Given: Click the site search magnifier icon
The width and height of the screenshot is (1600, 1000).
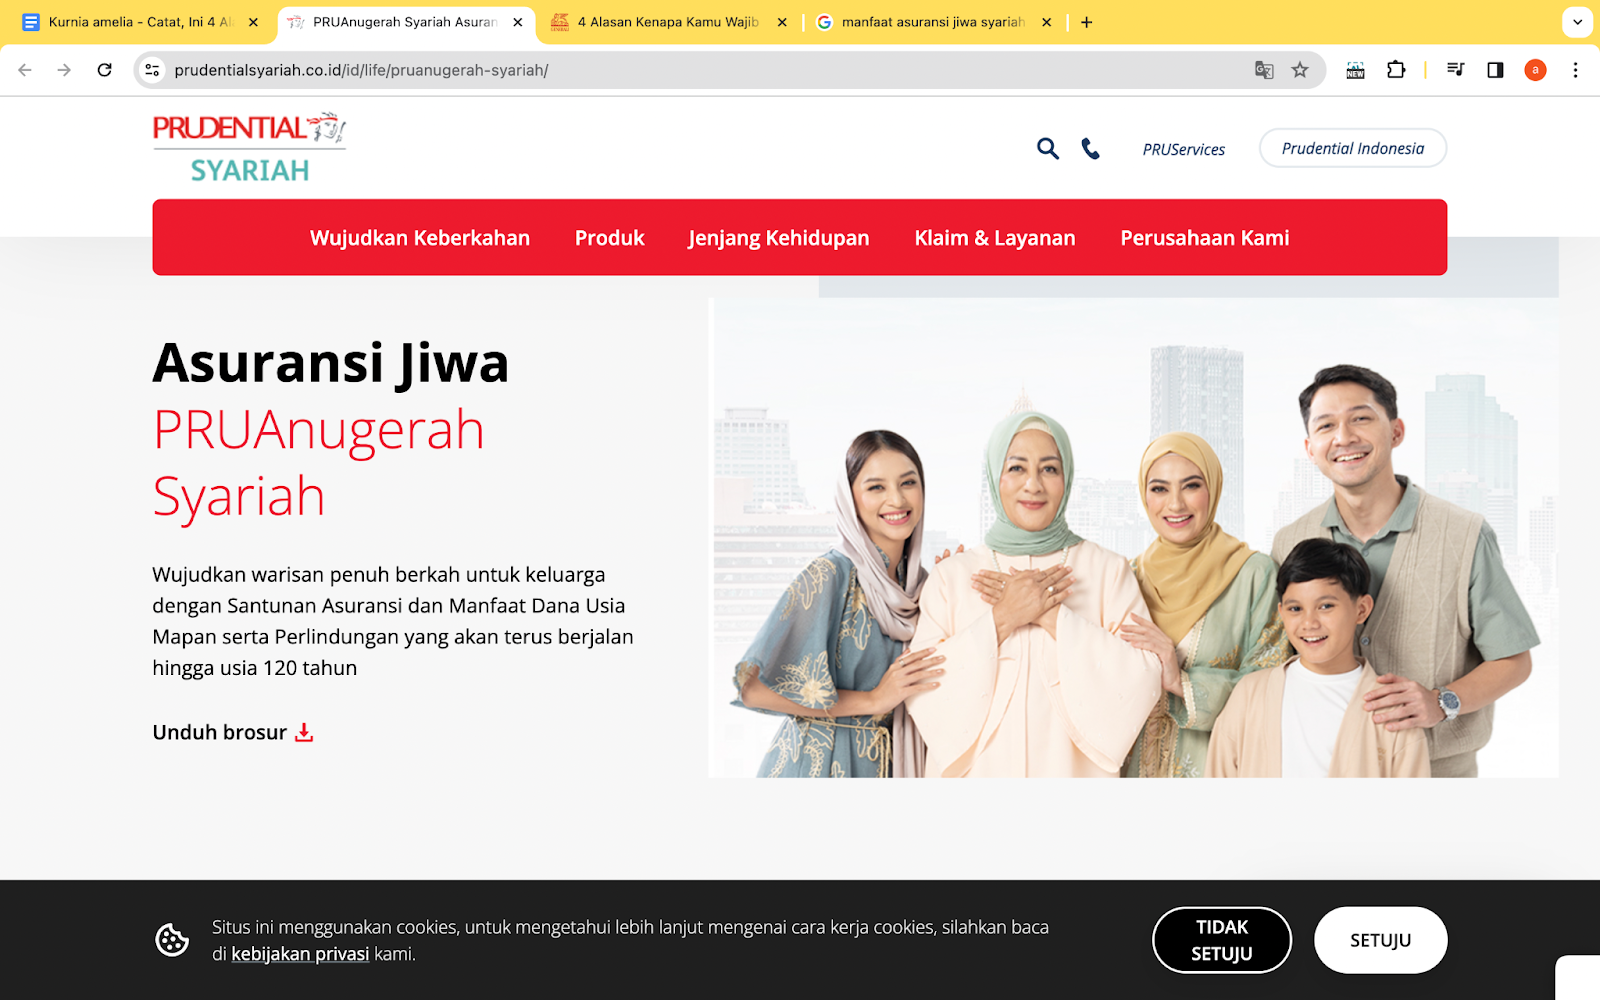Looking at the screenshot, I should 1047,149.
